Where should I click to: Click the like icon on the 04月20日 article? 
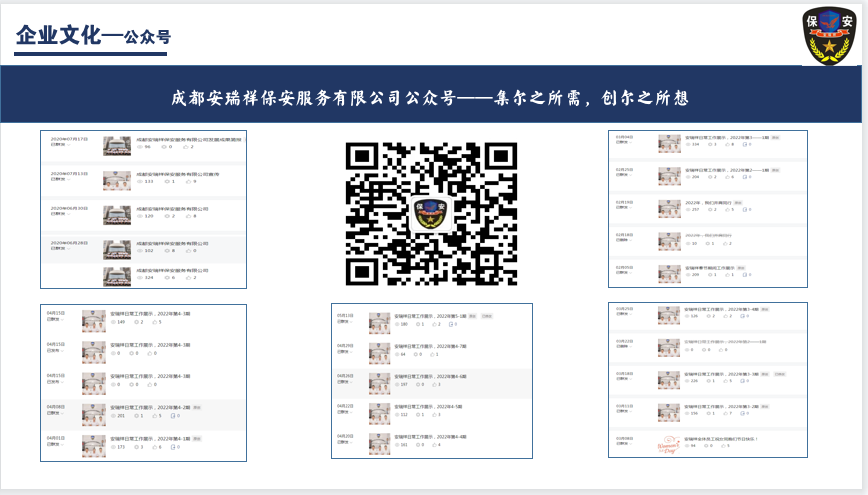434,445
